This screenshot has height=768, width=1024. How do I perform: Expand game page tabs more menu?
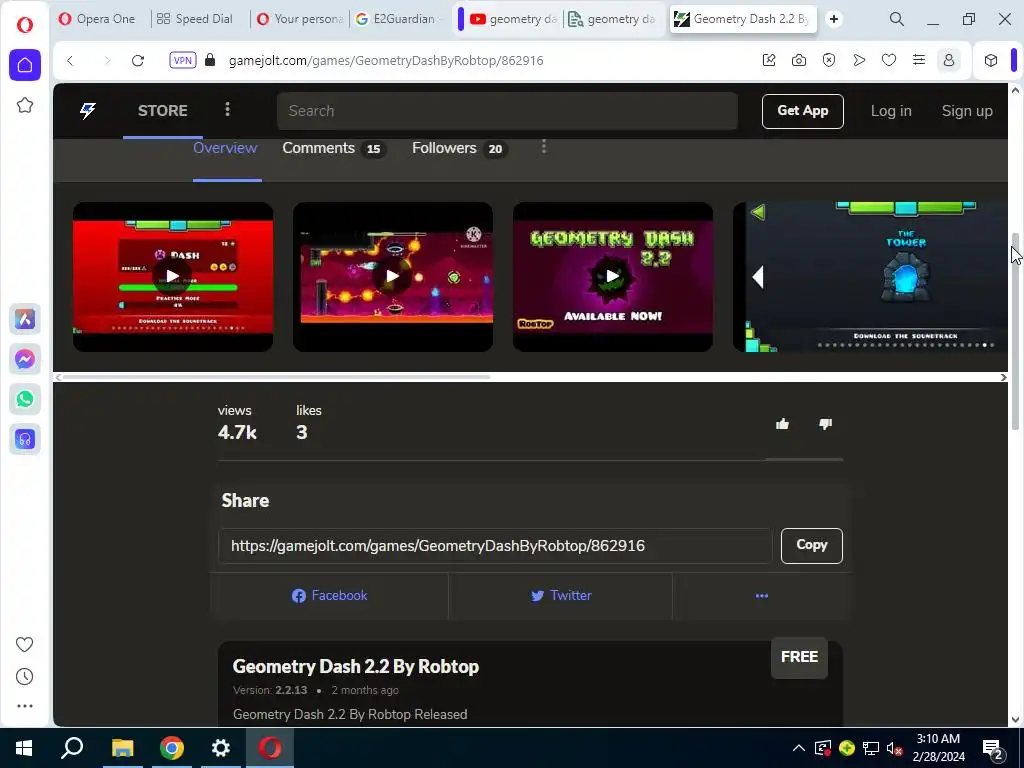point(543,147)
